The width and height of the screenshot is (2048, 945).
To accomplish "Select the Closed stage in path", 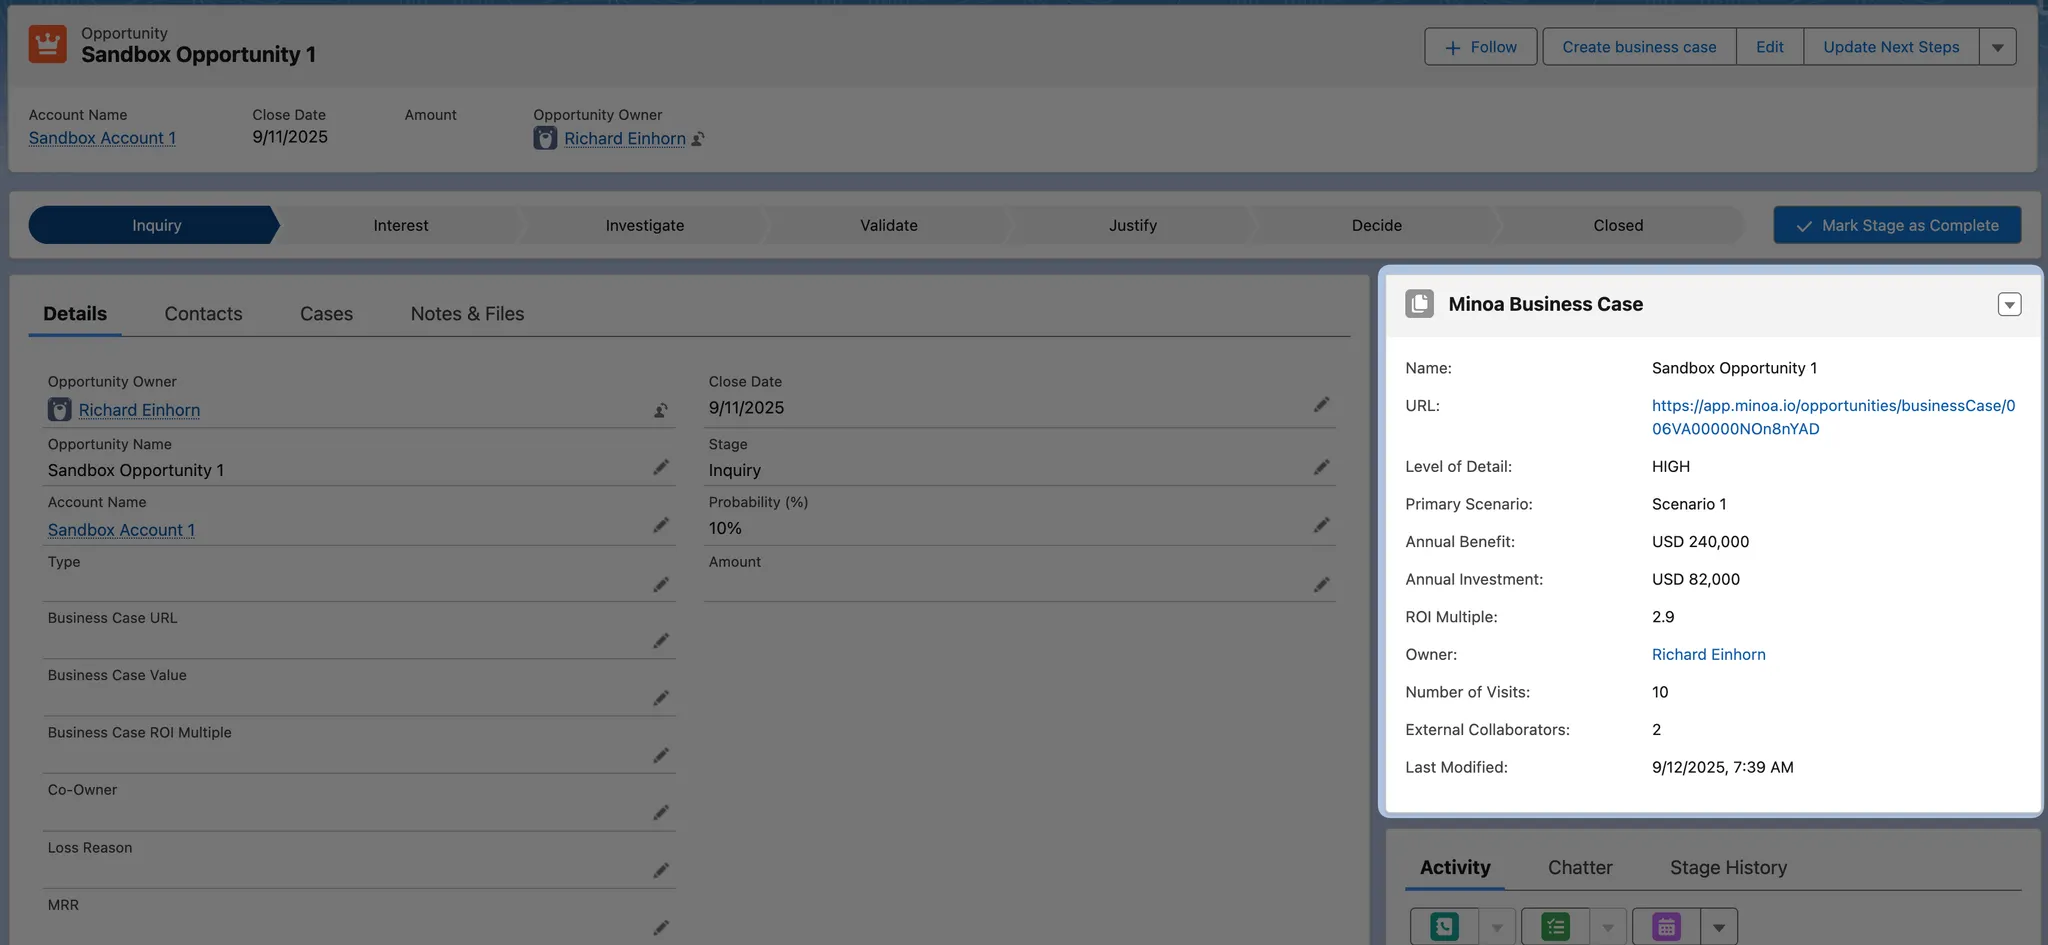I will pyautogui.click(x=1618, y=225).
